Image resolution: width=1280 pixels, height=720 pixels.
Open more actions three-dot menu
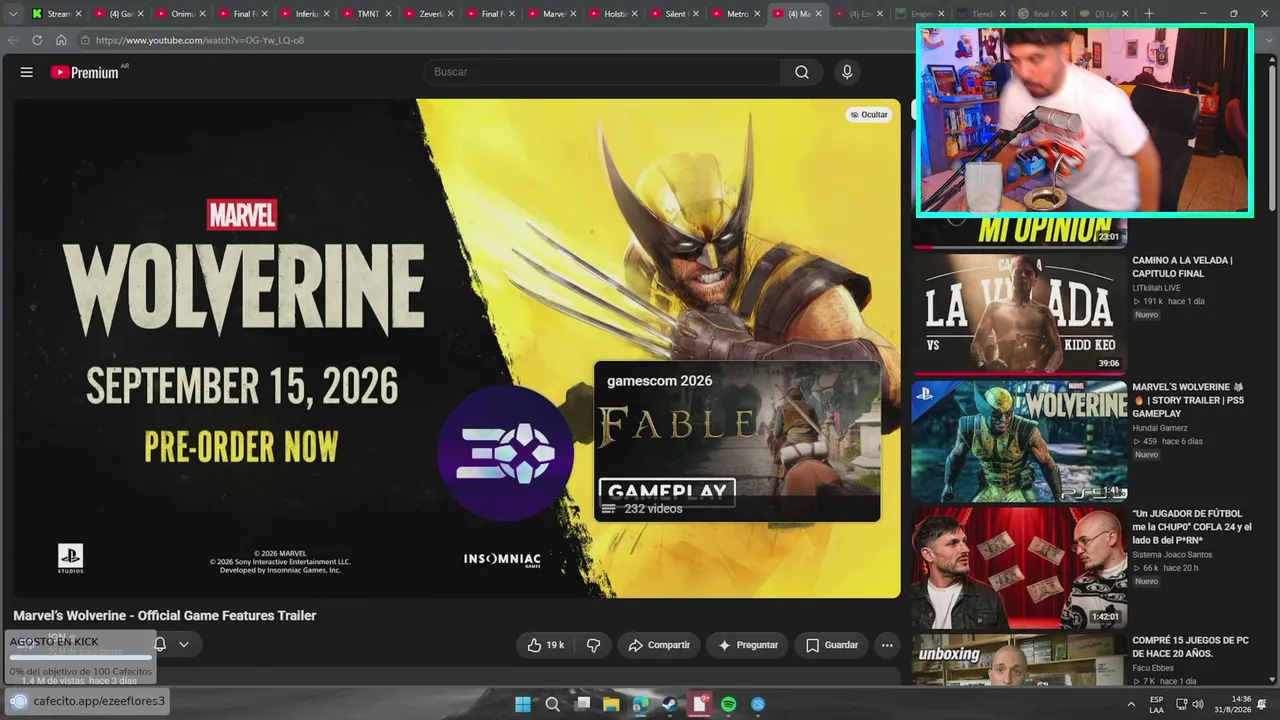(887, 645)
